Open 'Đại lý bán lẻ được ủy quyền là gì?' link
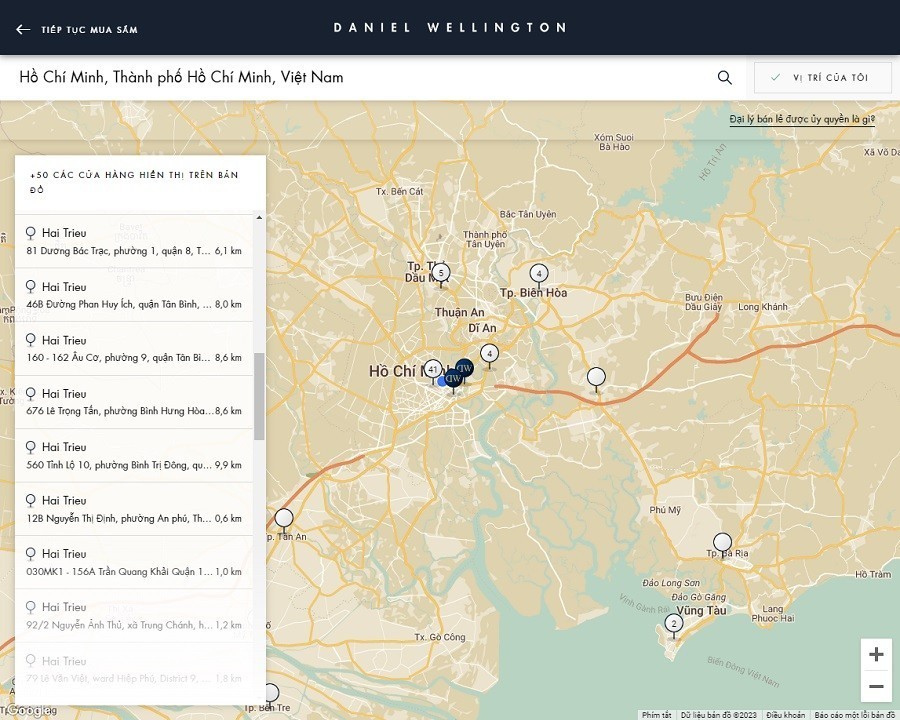 [802, 119]
